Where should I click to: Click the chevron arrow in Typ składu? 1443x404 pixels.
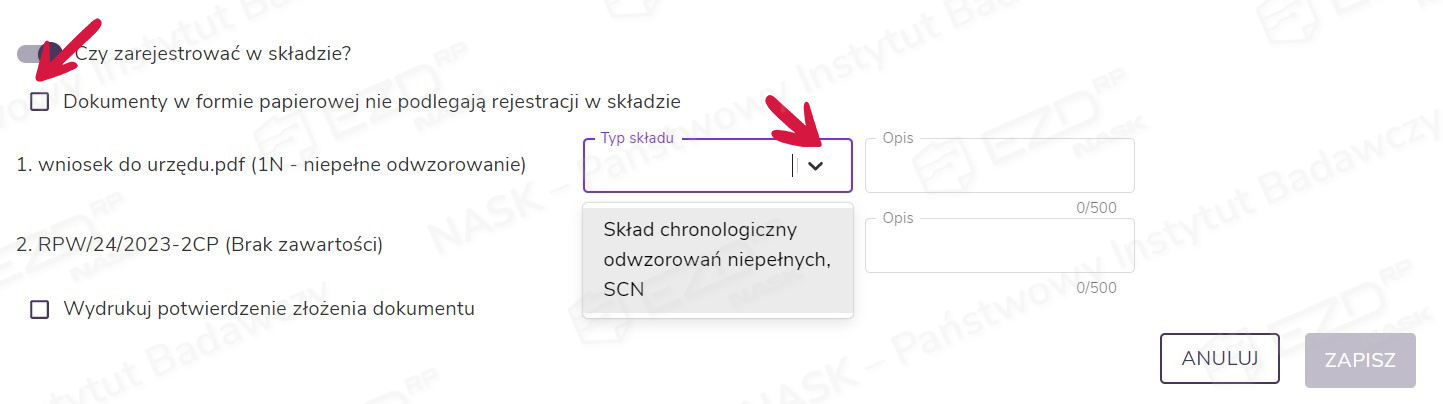[815, 166]
